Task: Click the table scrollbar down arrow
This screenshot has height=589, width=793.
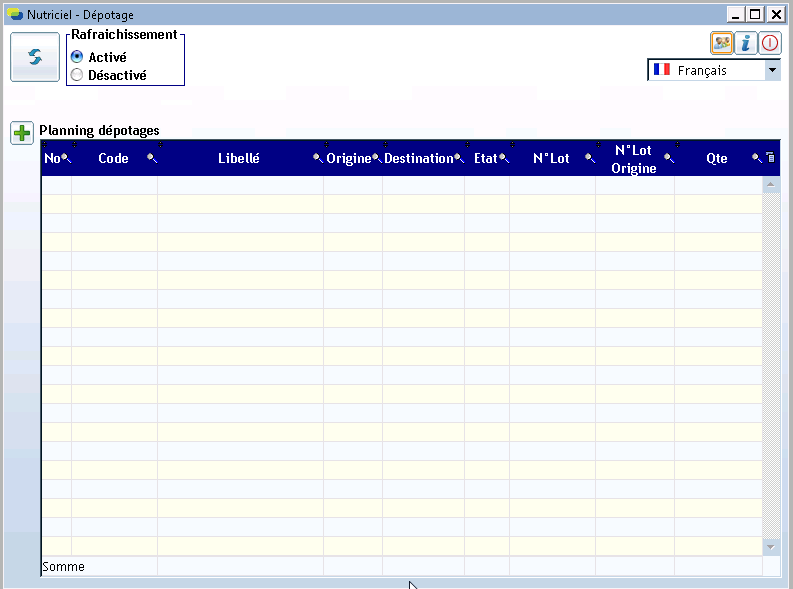Action: (771, 547)
